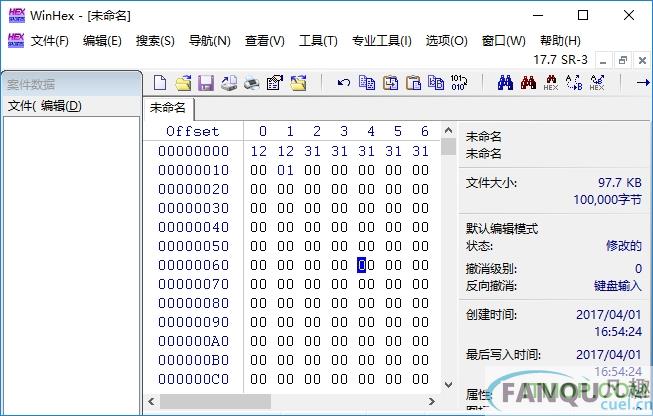Open the 编辑(E) menu

coord(102,41)
